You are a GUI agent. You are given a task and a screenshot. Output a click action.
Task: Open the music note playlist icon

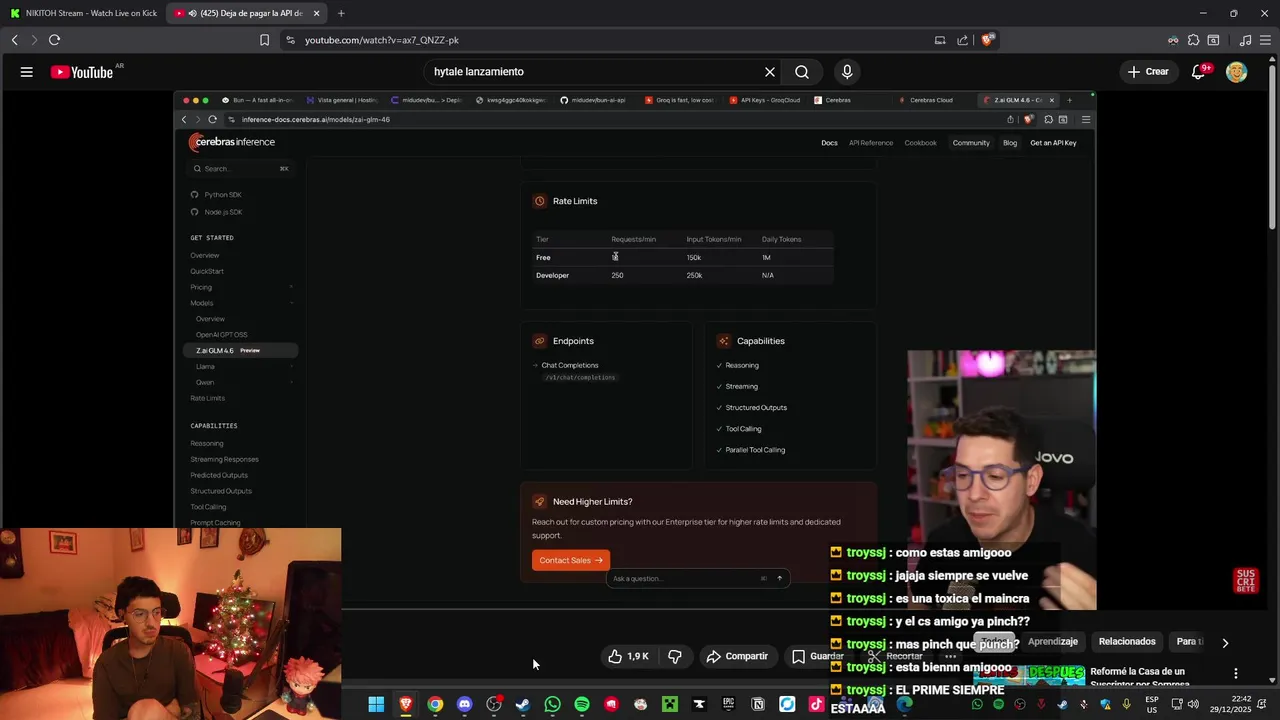click(1245, 40)
